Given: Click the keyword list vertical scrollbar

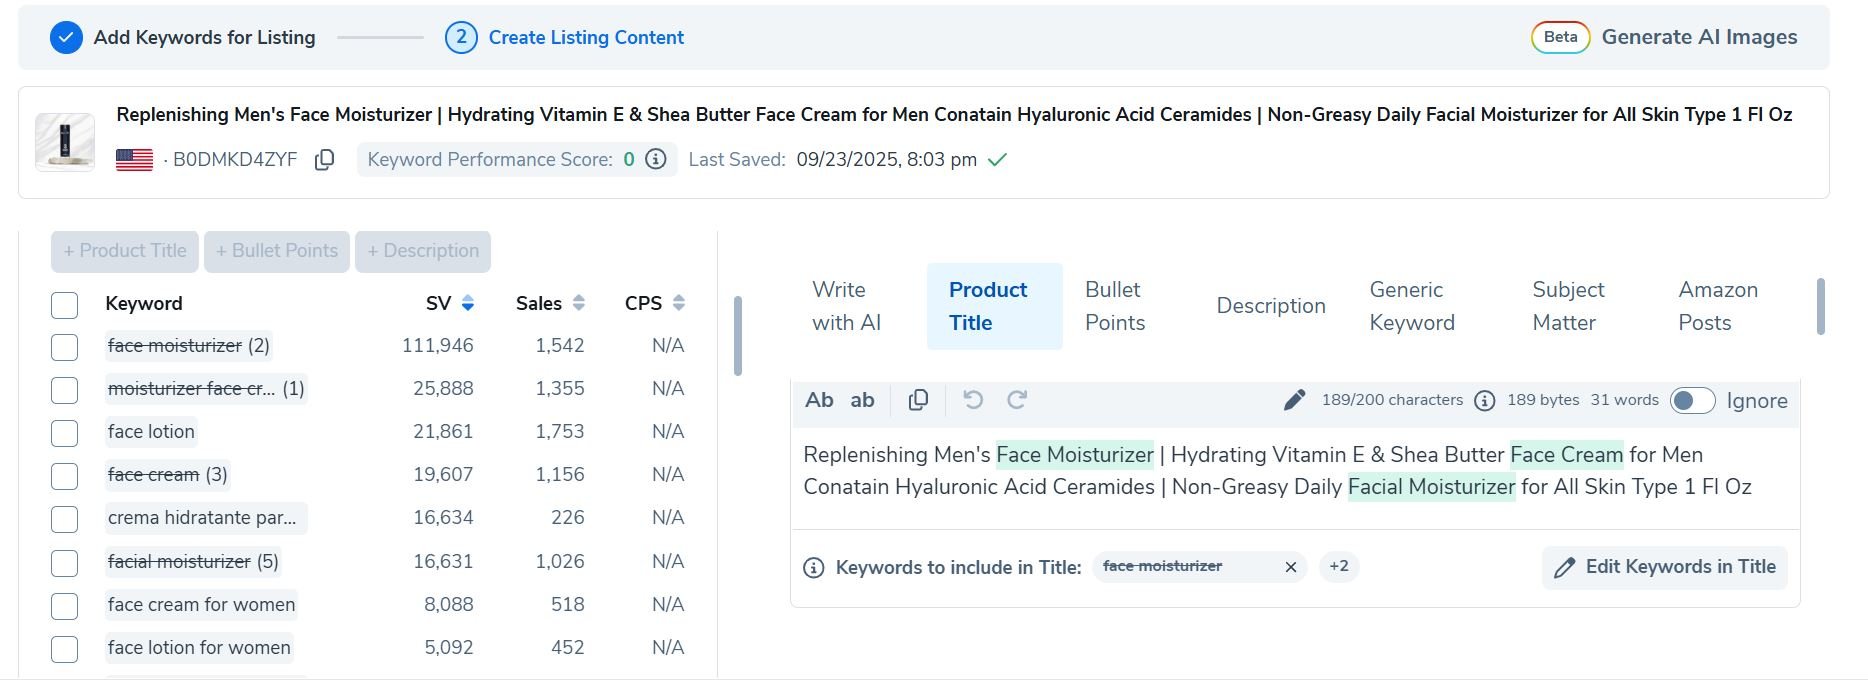Looking at the screenshot, I should 738,336.
